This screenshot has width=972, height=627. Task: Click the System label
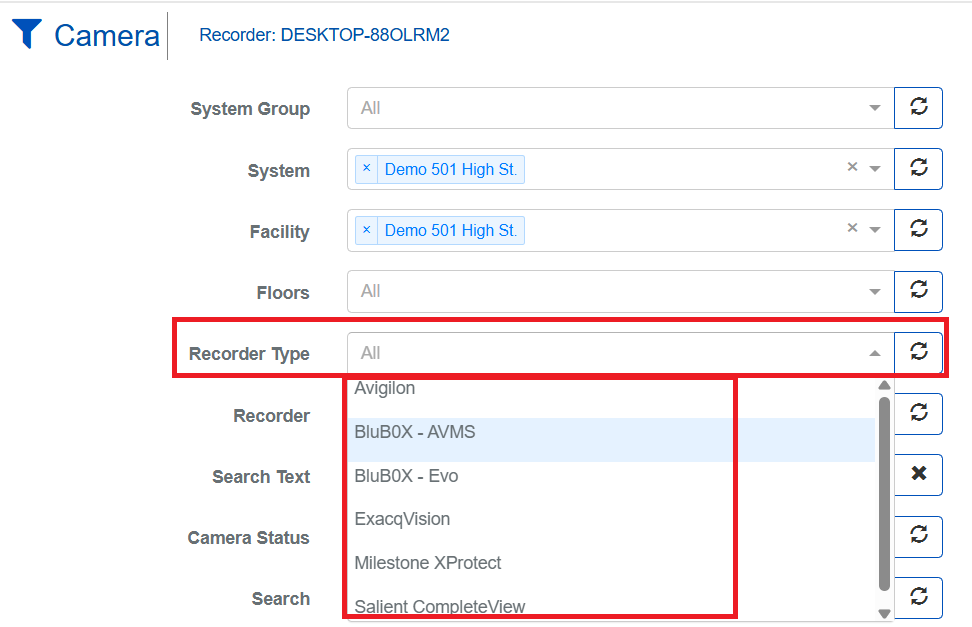pos(278,171)
